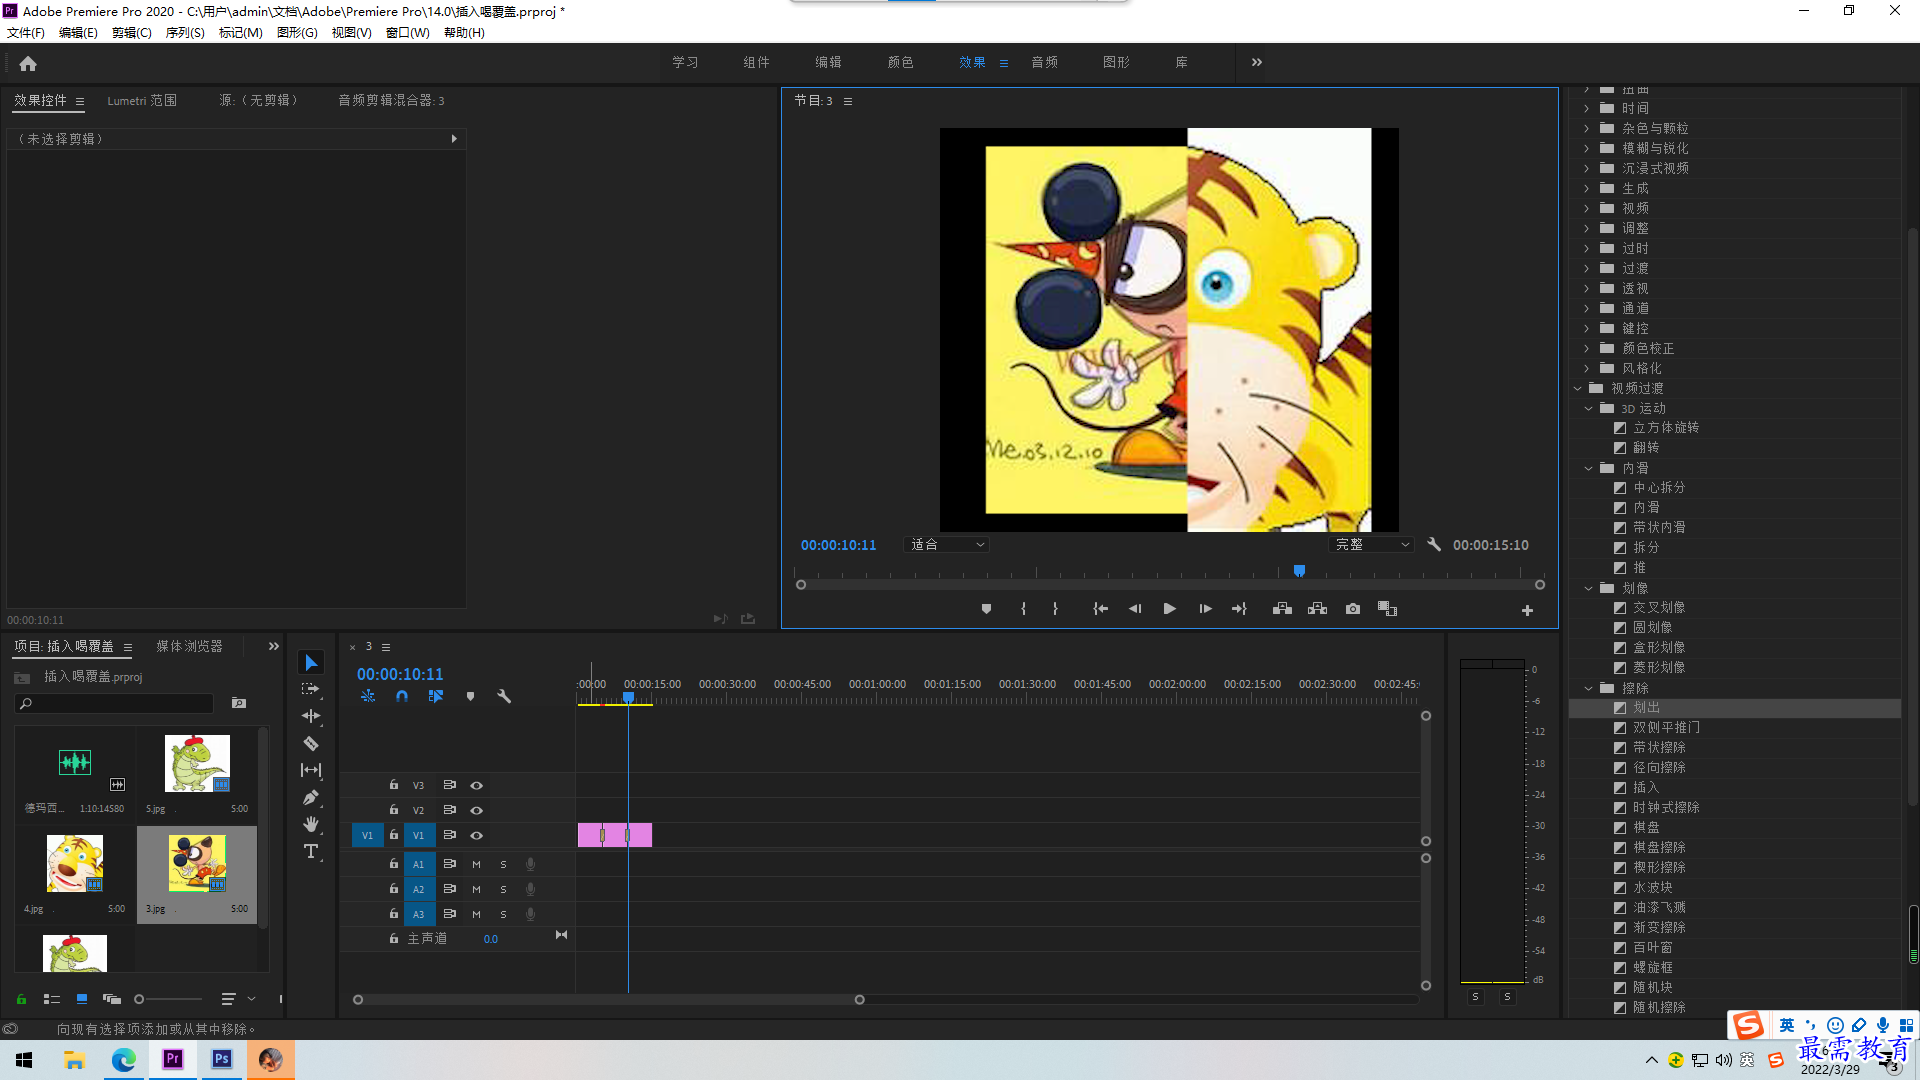The image size is (1920, 1080).
Task: Select the 油漆飞溅 transition
Action: [x=1659, y=907]
